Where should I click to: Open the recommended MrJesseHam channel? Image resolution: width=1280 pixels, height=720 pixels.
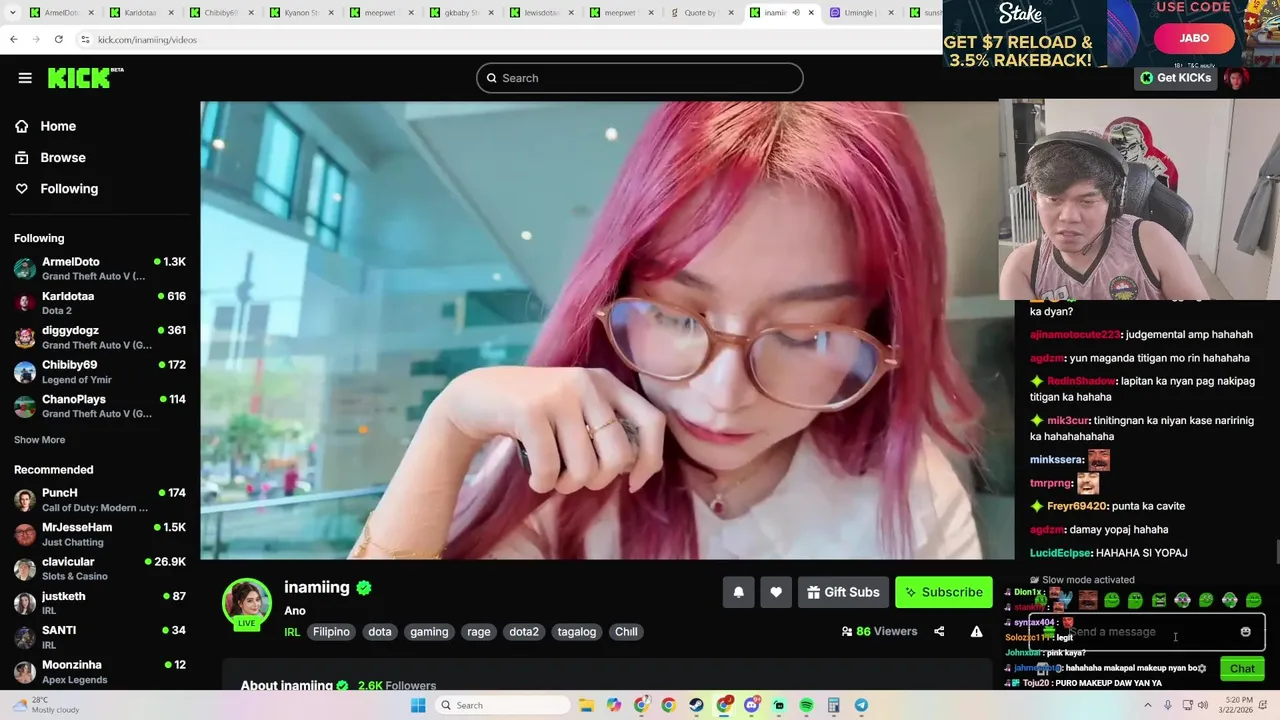coord(100,534)
